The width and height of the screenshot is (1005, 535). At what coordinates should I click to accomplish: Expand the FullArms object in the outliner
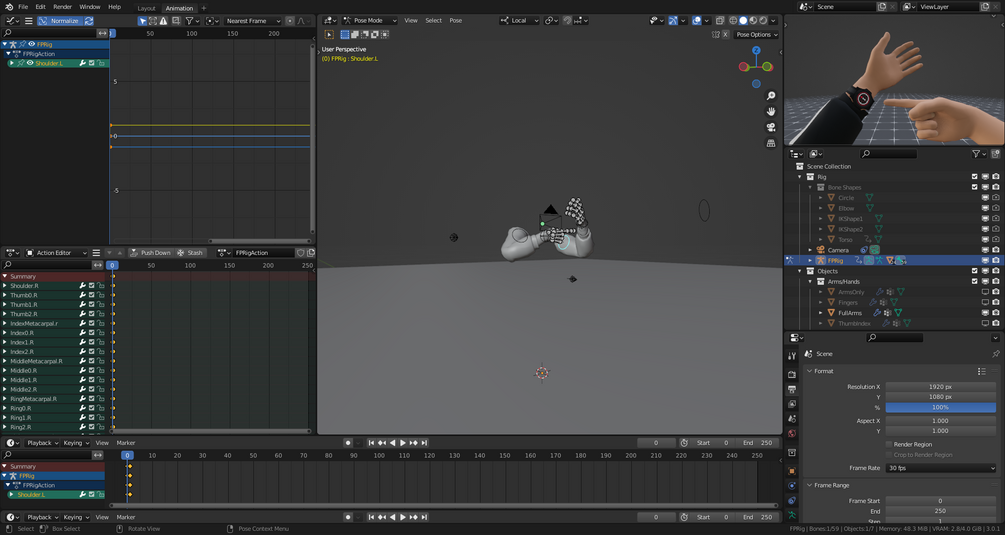tap(821, 313)
